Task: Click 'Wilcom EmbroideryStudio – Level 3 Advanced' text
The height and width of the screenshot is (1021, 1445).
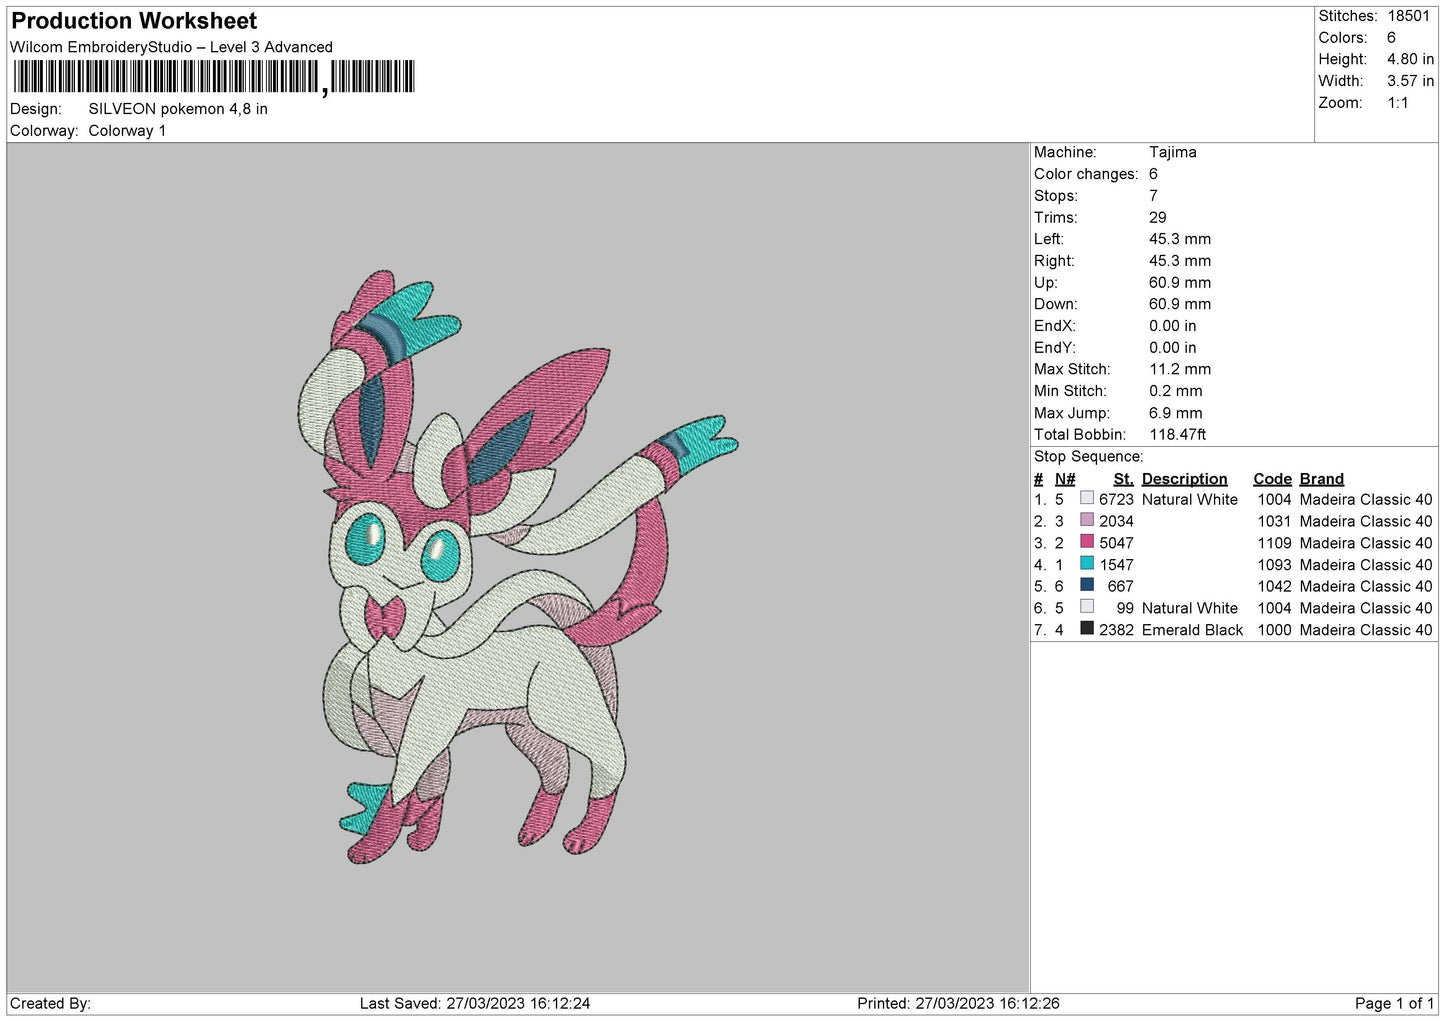Action: (x=171, y=47)
